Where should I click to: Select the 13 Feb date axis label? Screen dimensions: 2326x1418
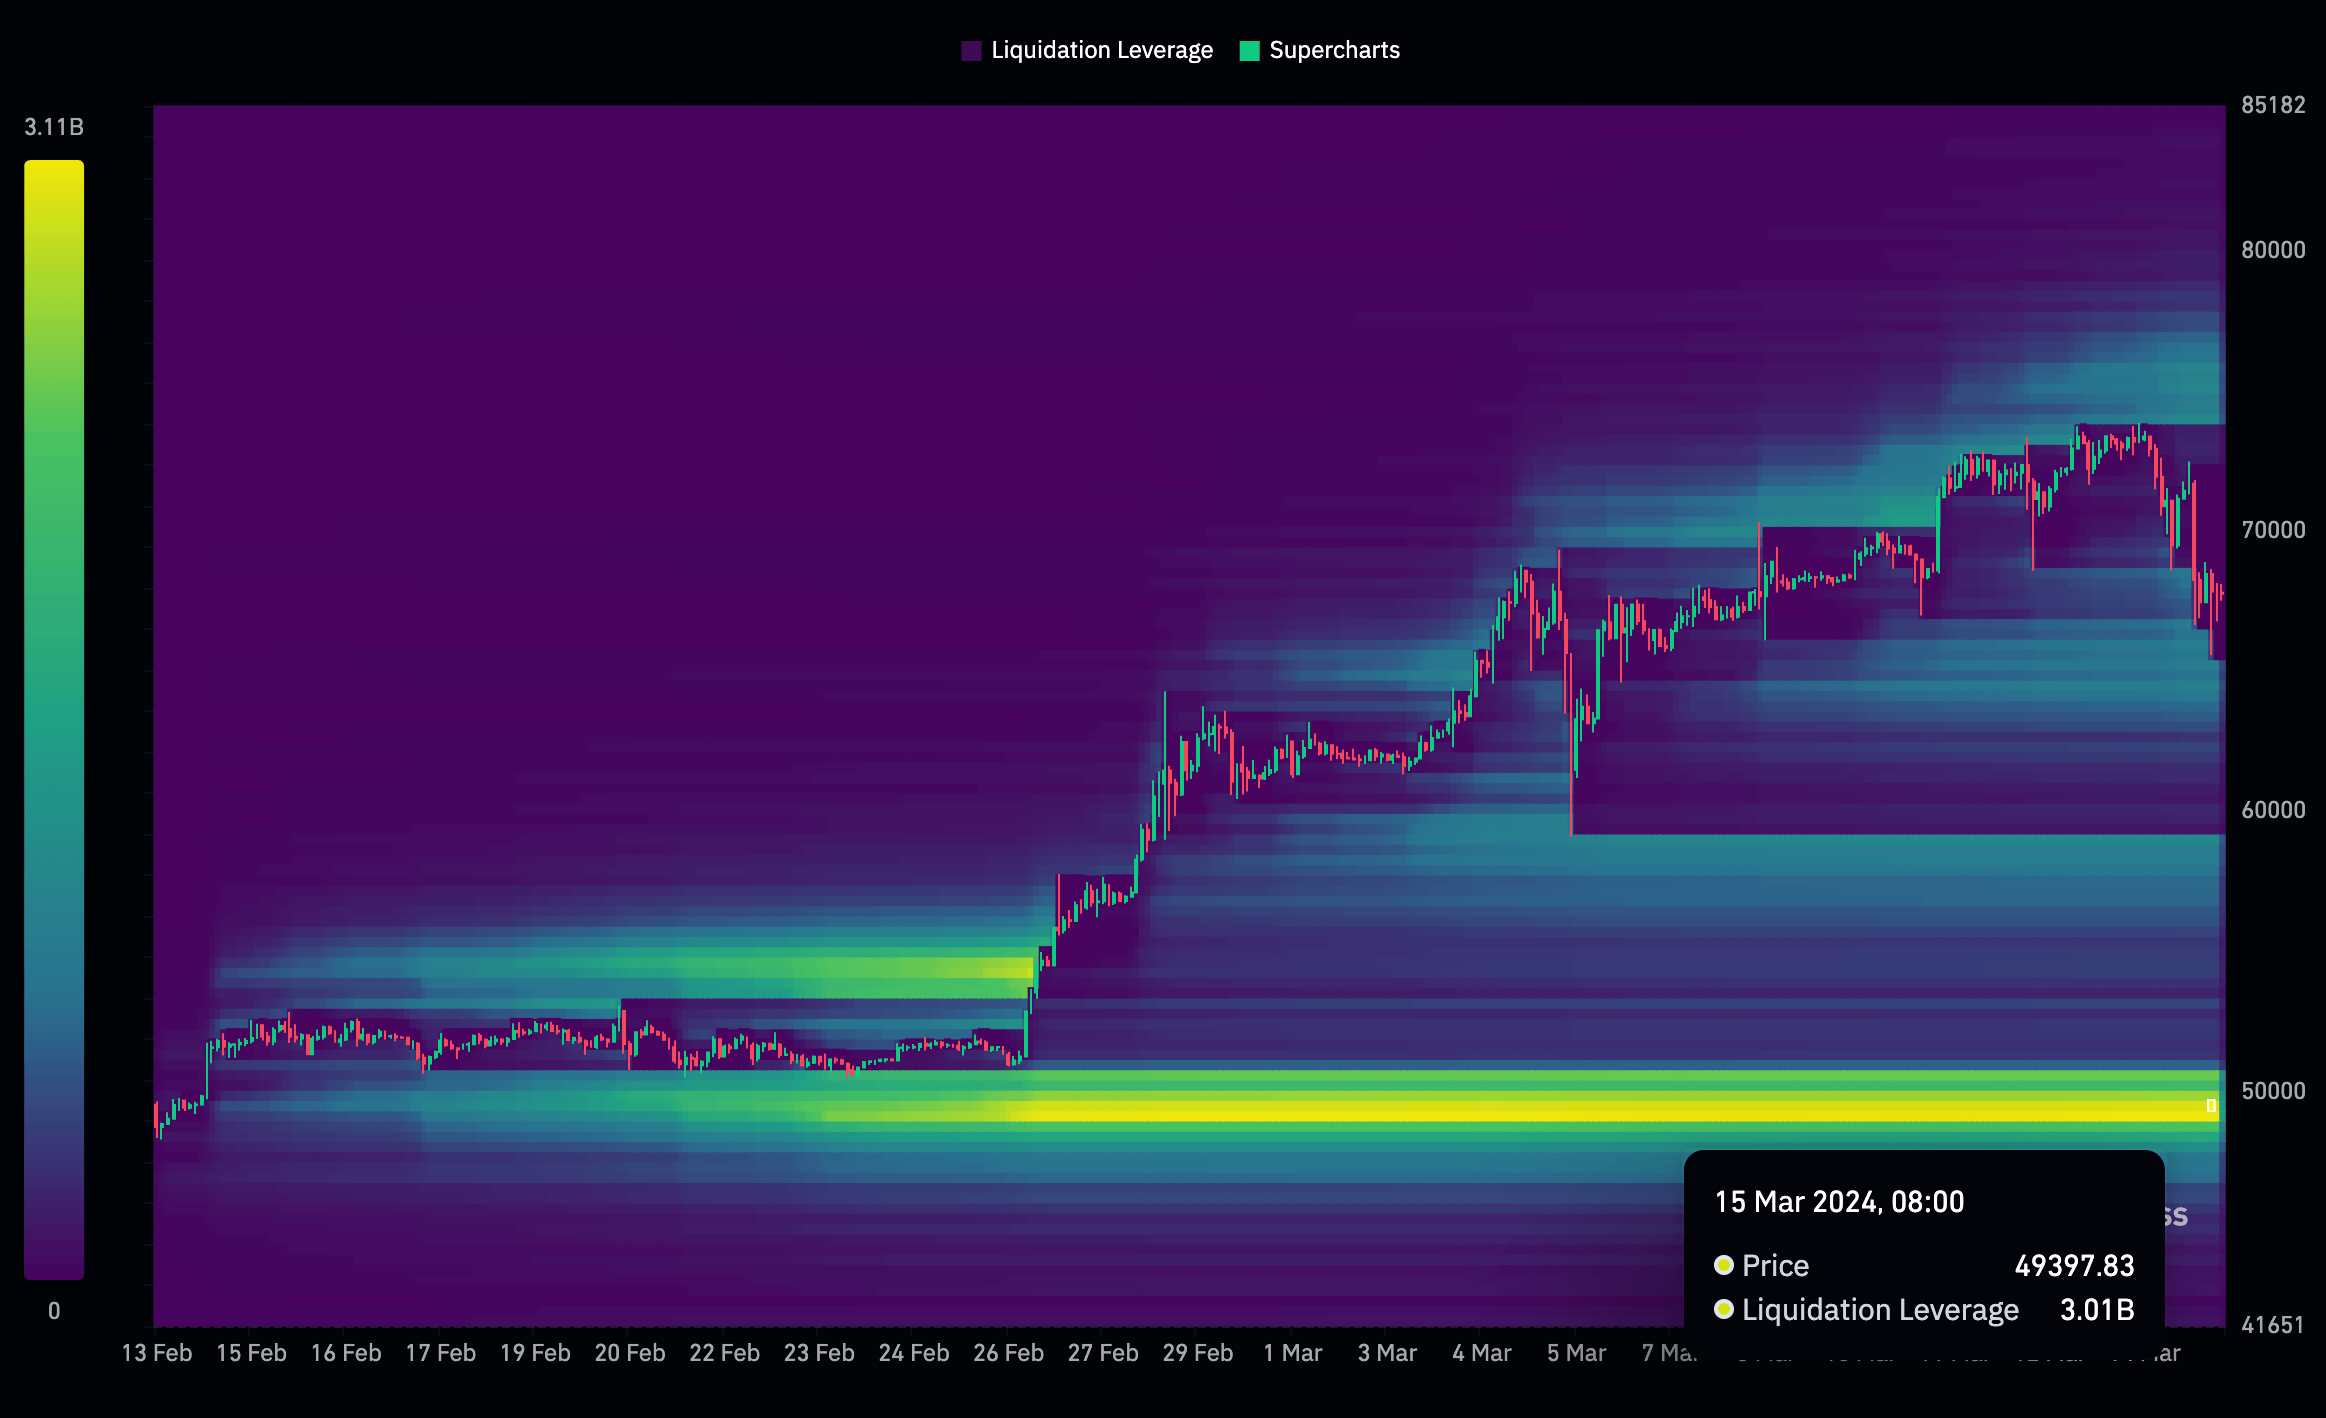click(157, 1353)
